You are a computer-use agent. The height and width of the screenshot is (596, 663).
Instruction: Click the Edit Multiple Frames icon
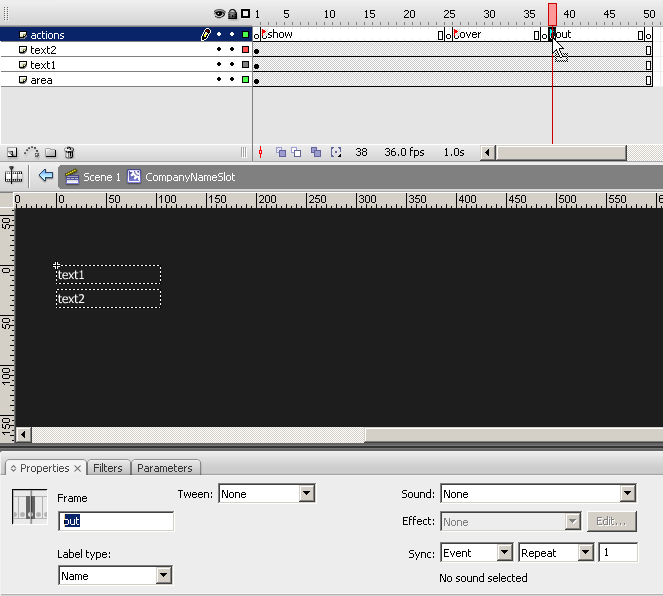tap(316, 153)
